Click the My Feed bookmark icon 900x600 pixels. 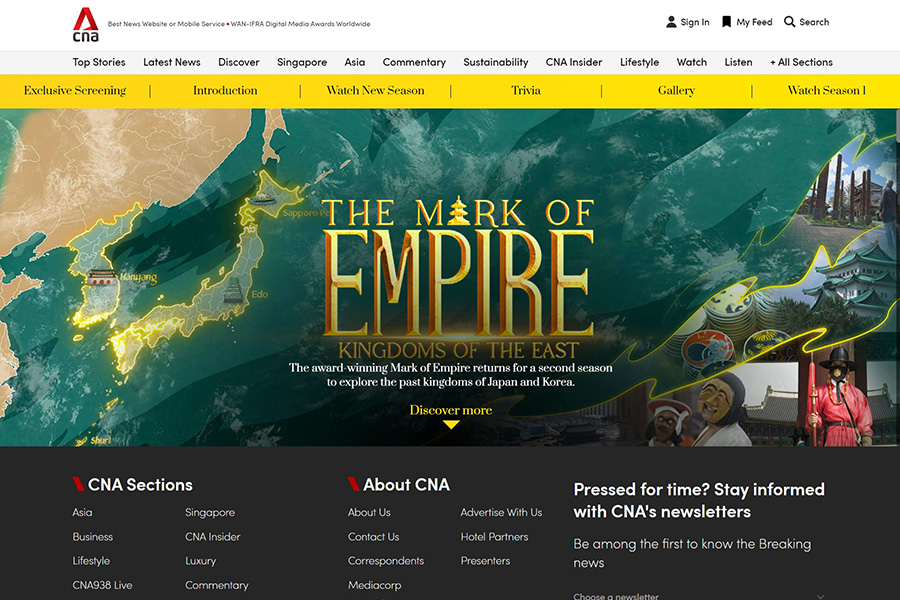(x=726, y=22)
